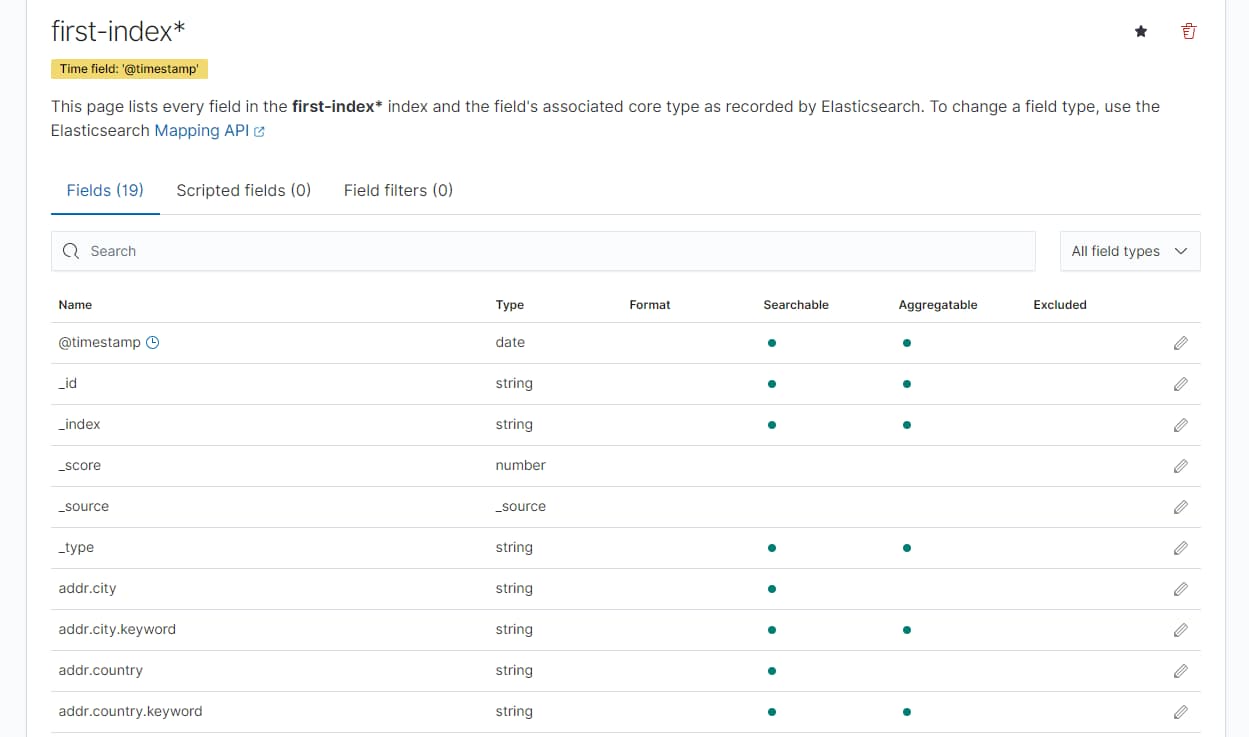Click the Aggregatable column header
The image size is (1249, 737).
[x=937, y=305]
